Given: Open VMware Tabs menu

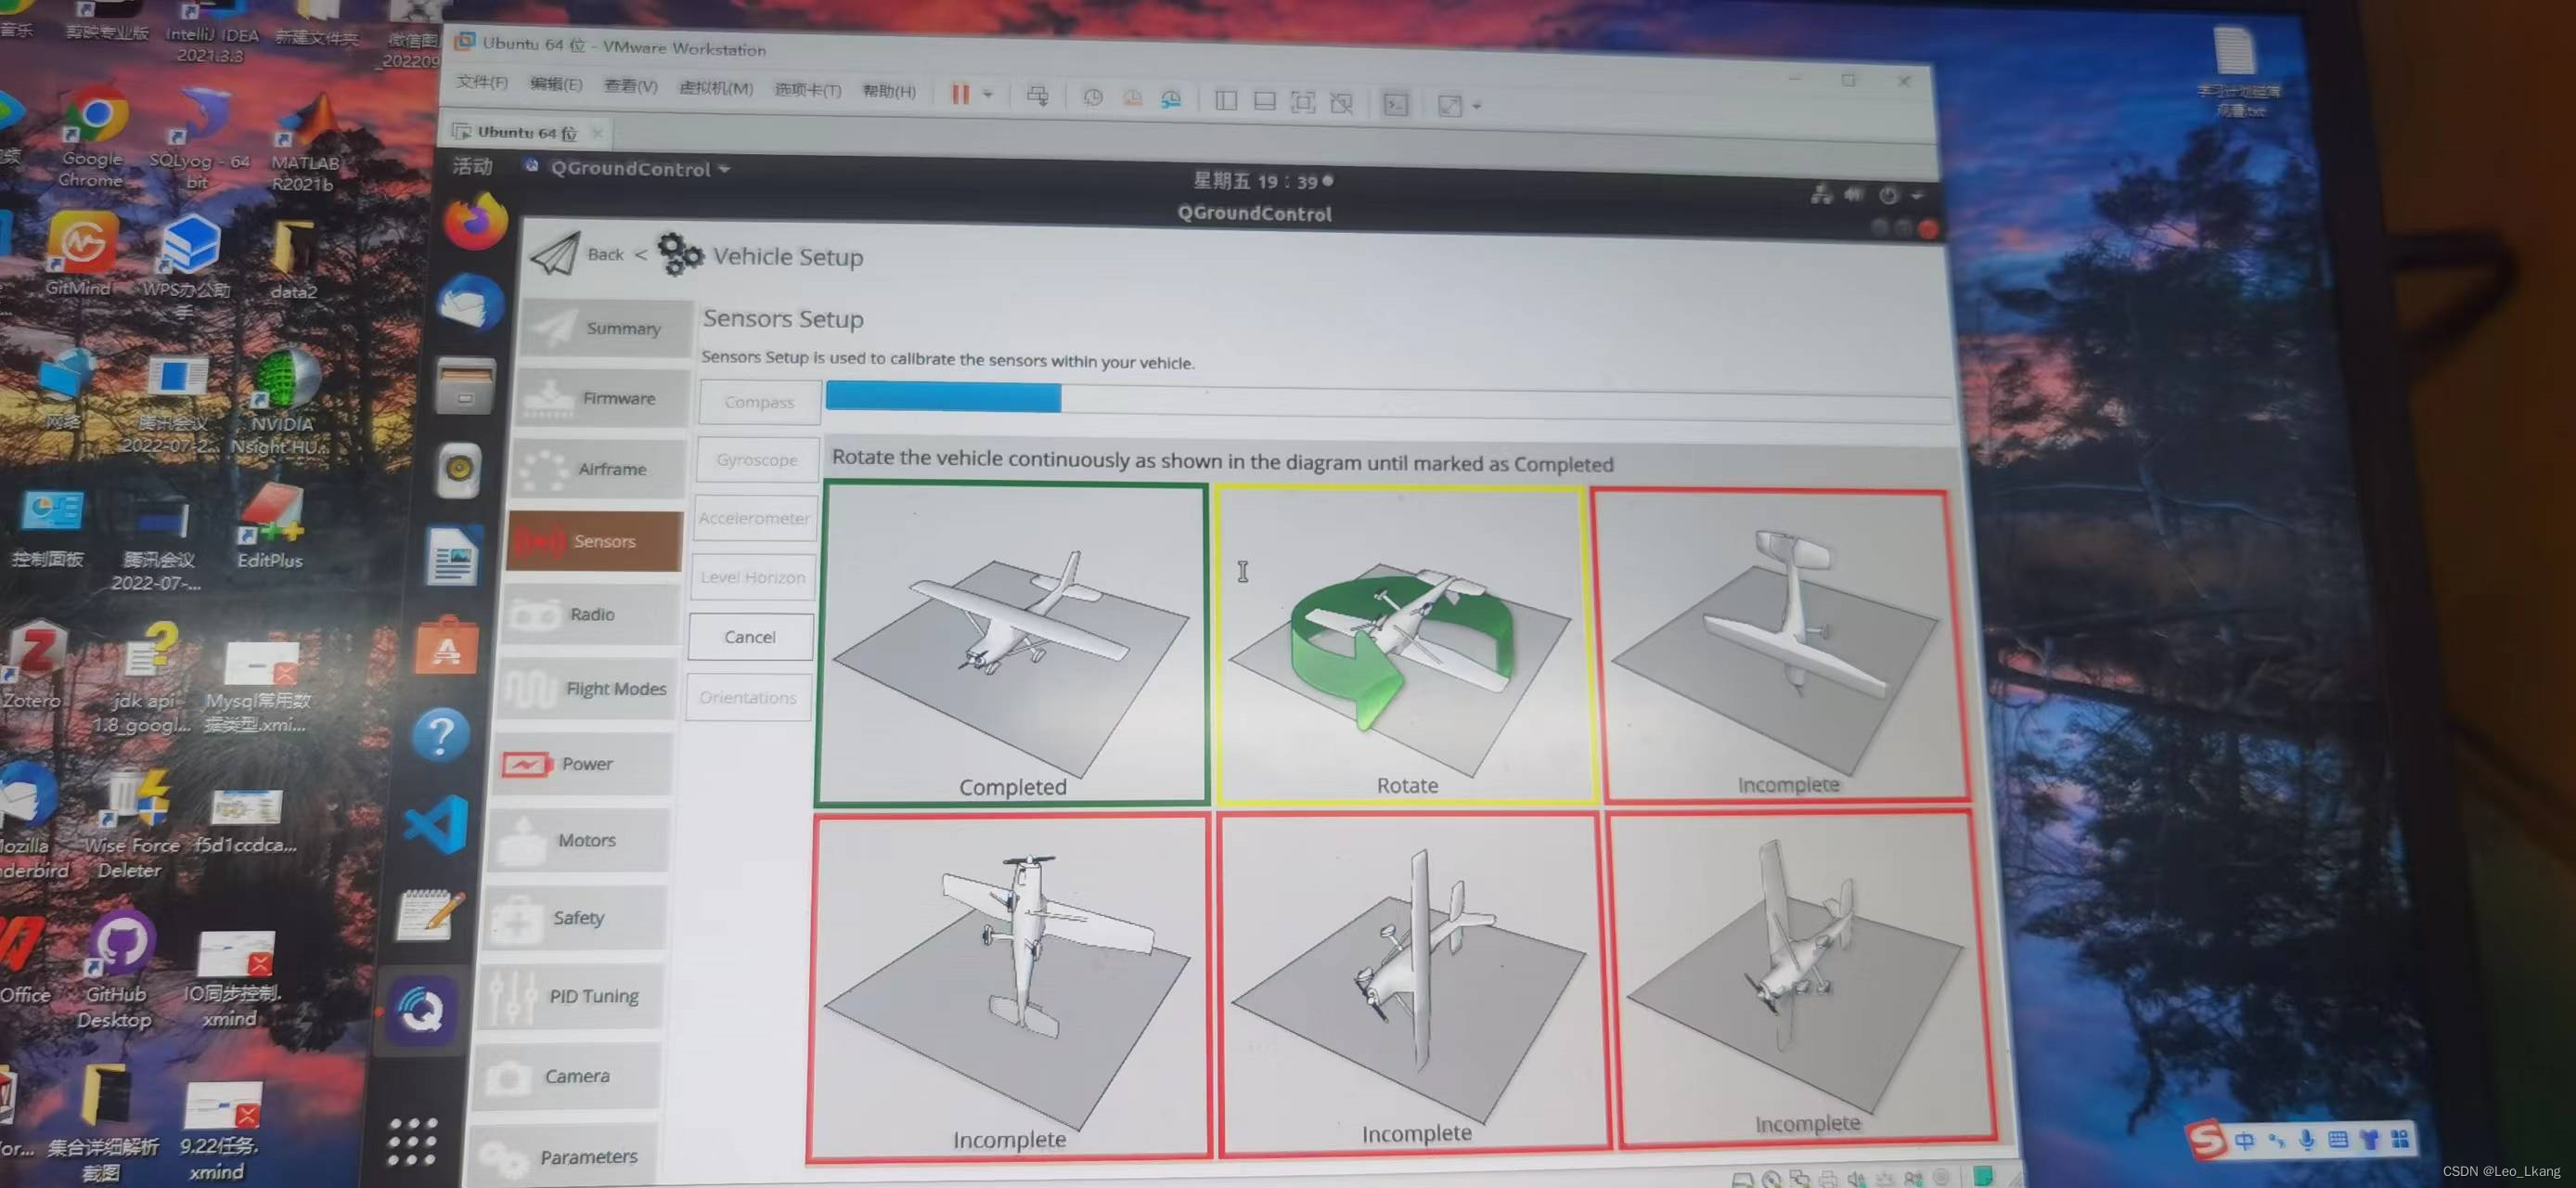Looking at the screenshot, I should [808, 90].
